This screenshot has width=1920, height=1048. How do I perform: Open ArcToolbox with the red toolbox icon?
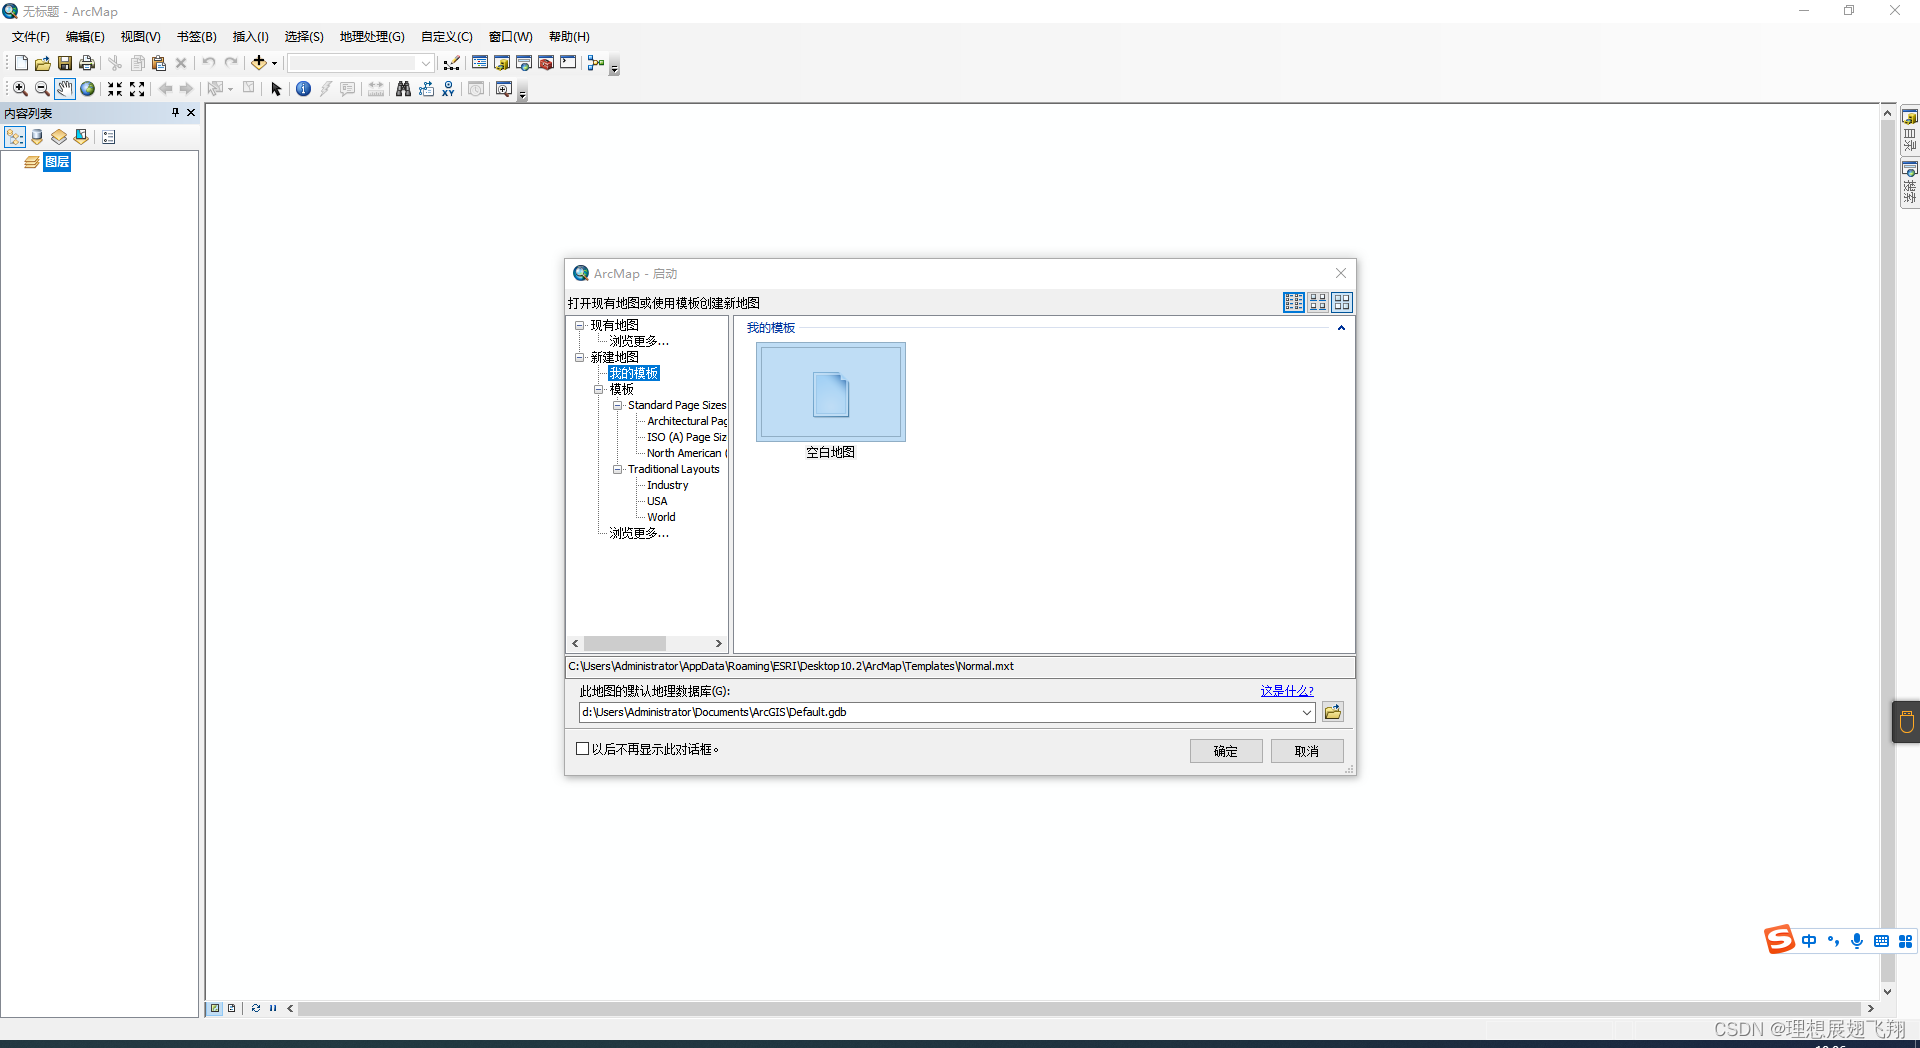pos(546,63)
